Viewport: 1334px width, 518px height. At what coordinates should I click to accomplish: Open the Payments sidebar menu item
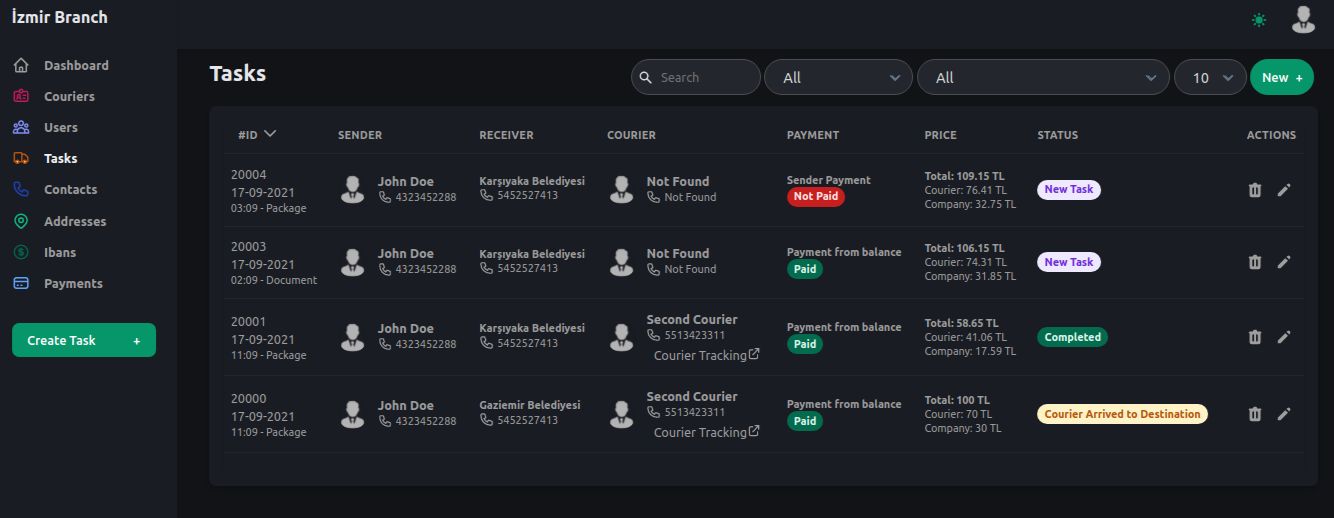click(73, 284)
